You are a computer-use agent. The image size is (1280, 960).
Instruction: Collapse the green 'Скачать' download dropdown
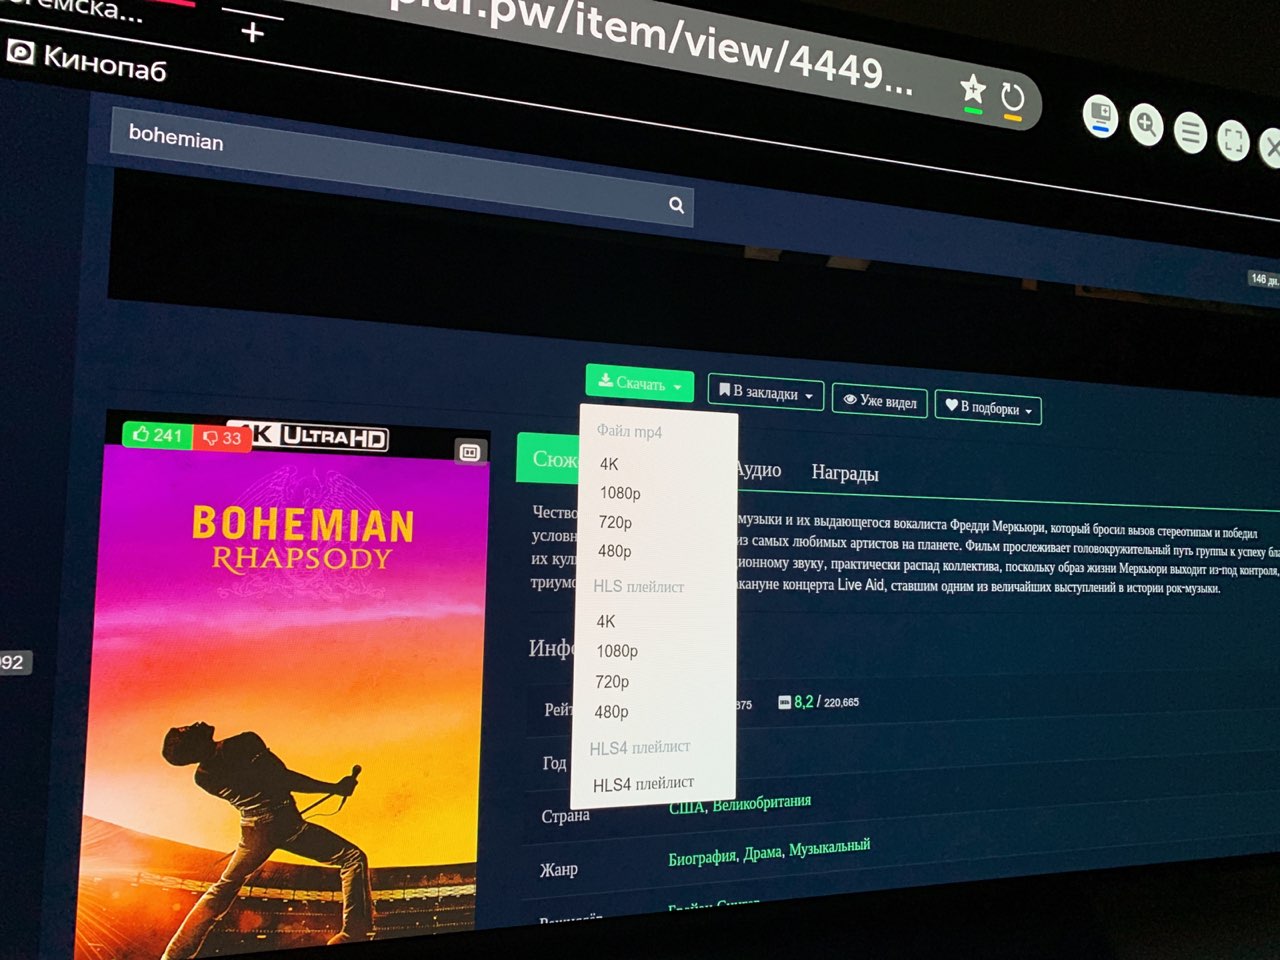pyautogui.click(x=639, y=383)
